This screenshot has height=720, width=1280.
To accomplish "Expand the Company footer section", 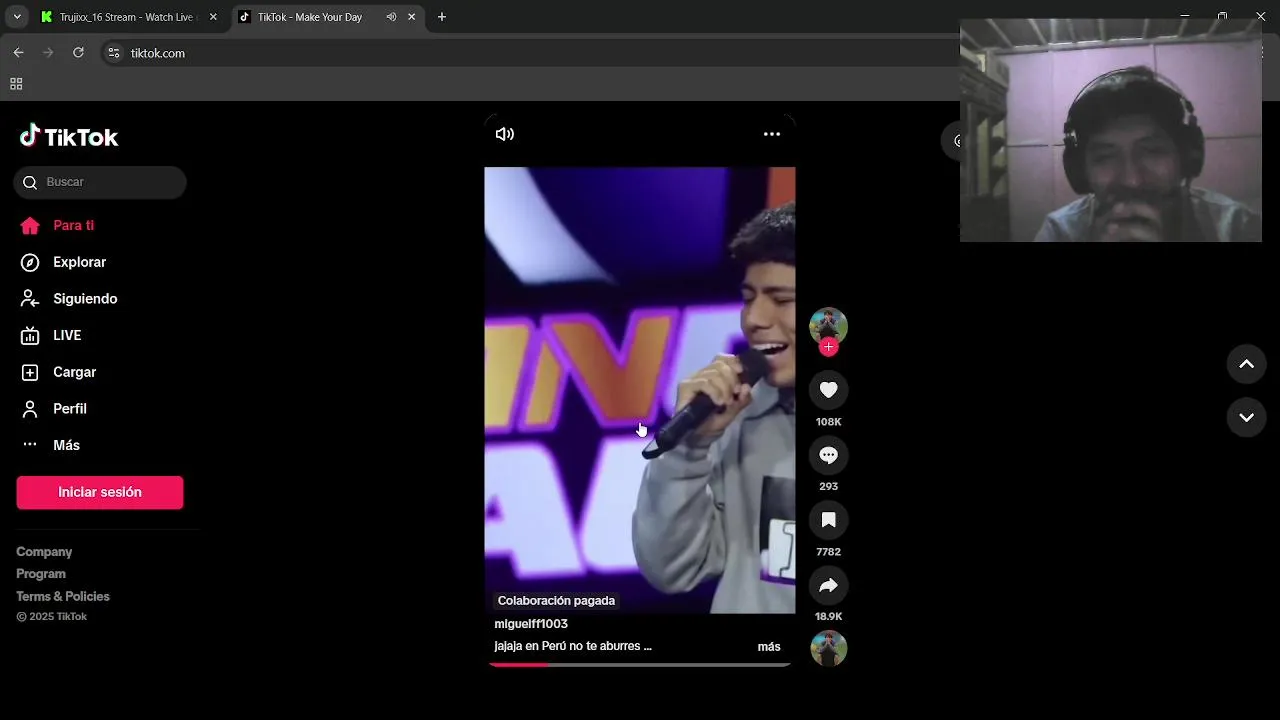I will click(44, 552).
